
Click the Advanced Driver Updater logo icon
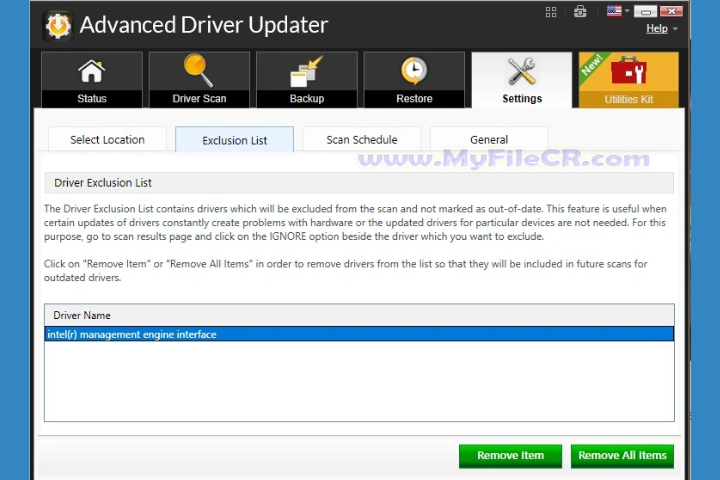click(58, 25)
